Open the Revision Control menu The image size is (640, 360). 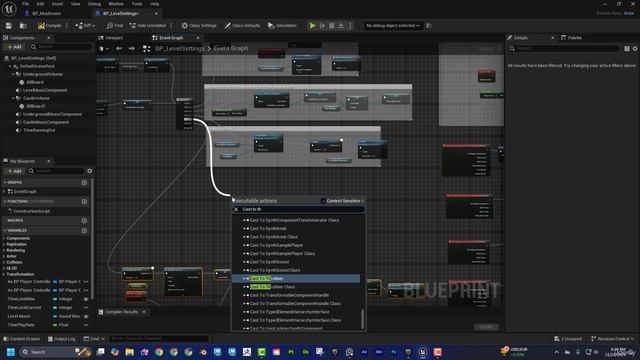[613, 339]
